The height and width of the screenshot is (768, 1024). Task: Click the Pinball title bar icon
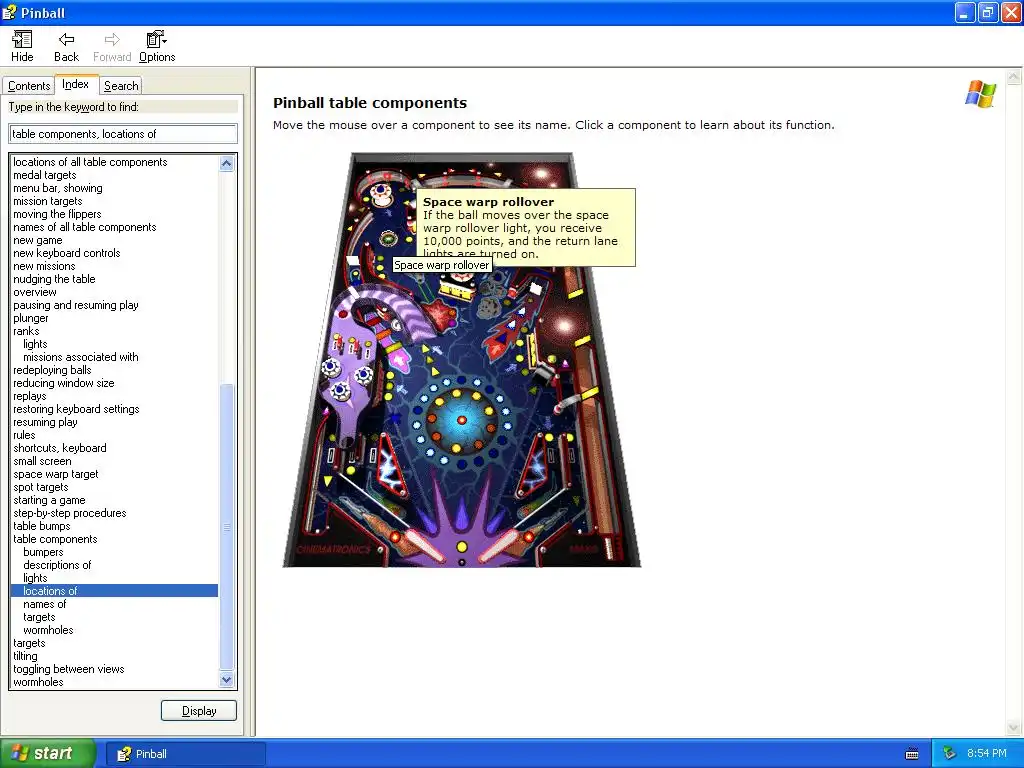[9, 12]
